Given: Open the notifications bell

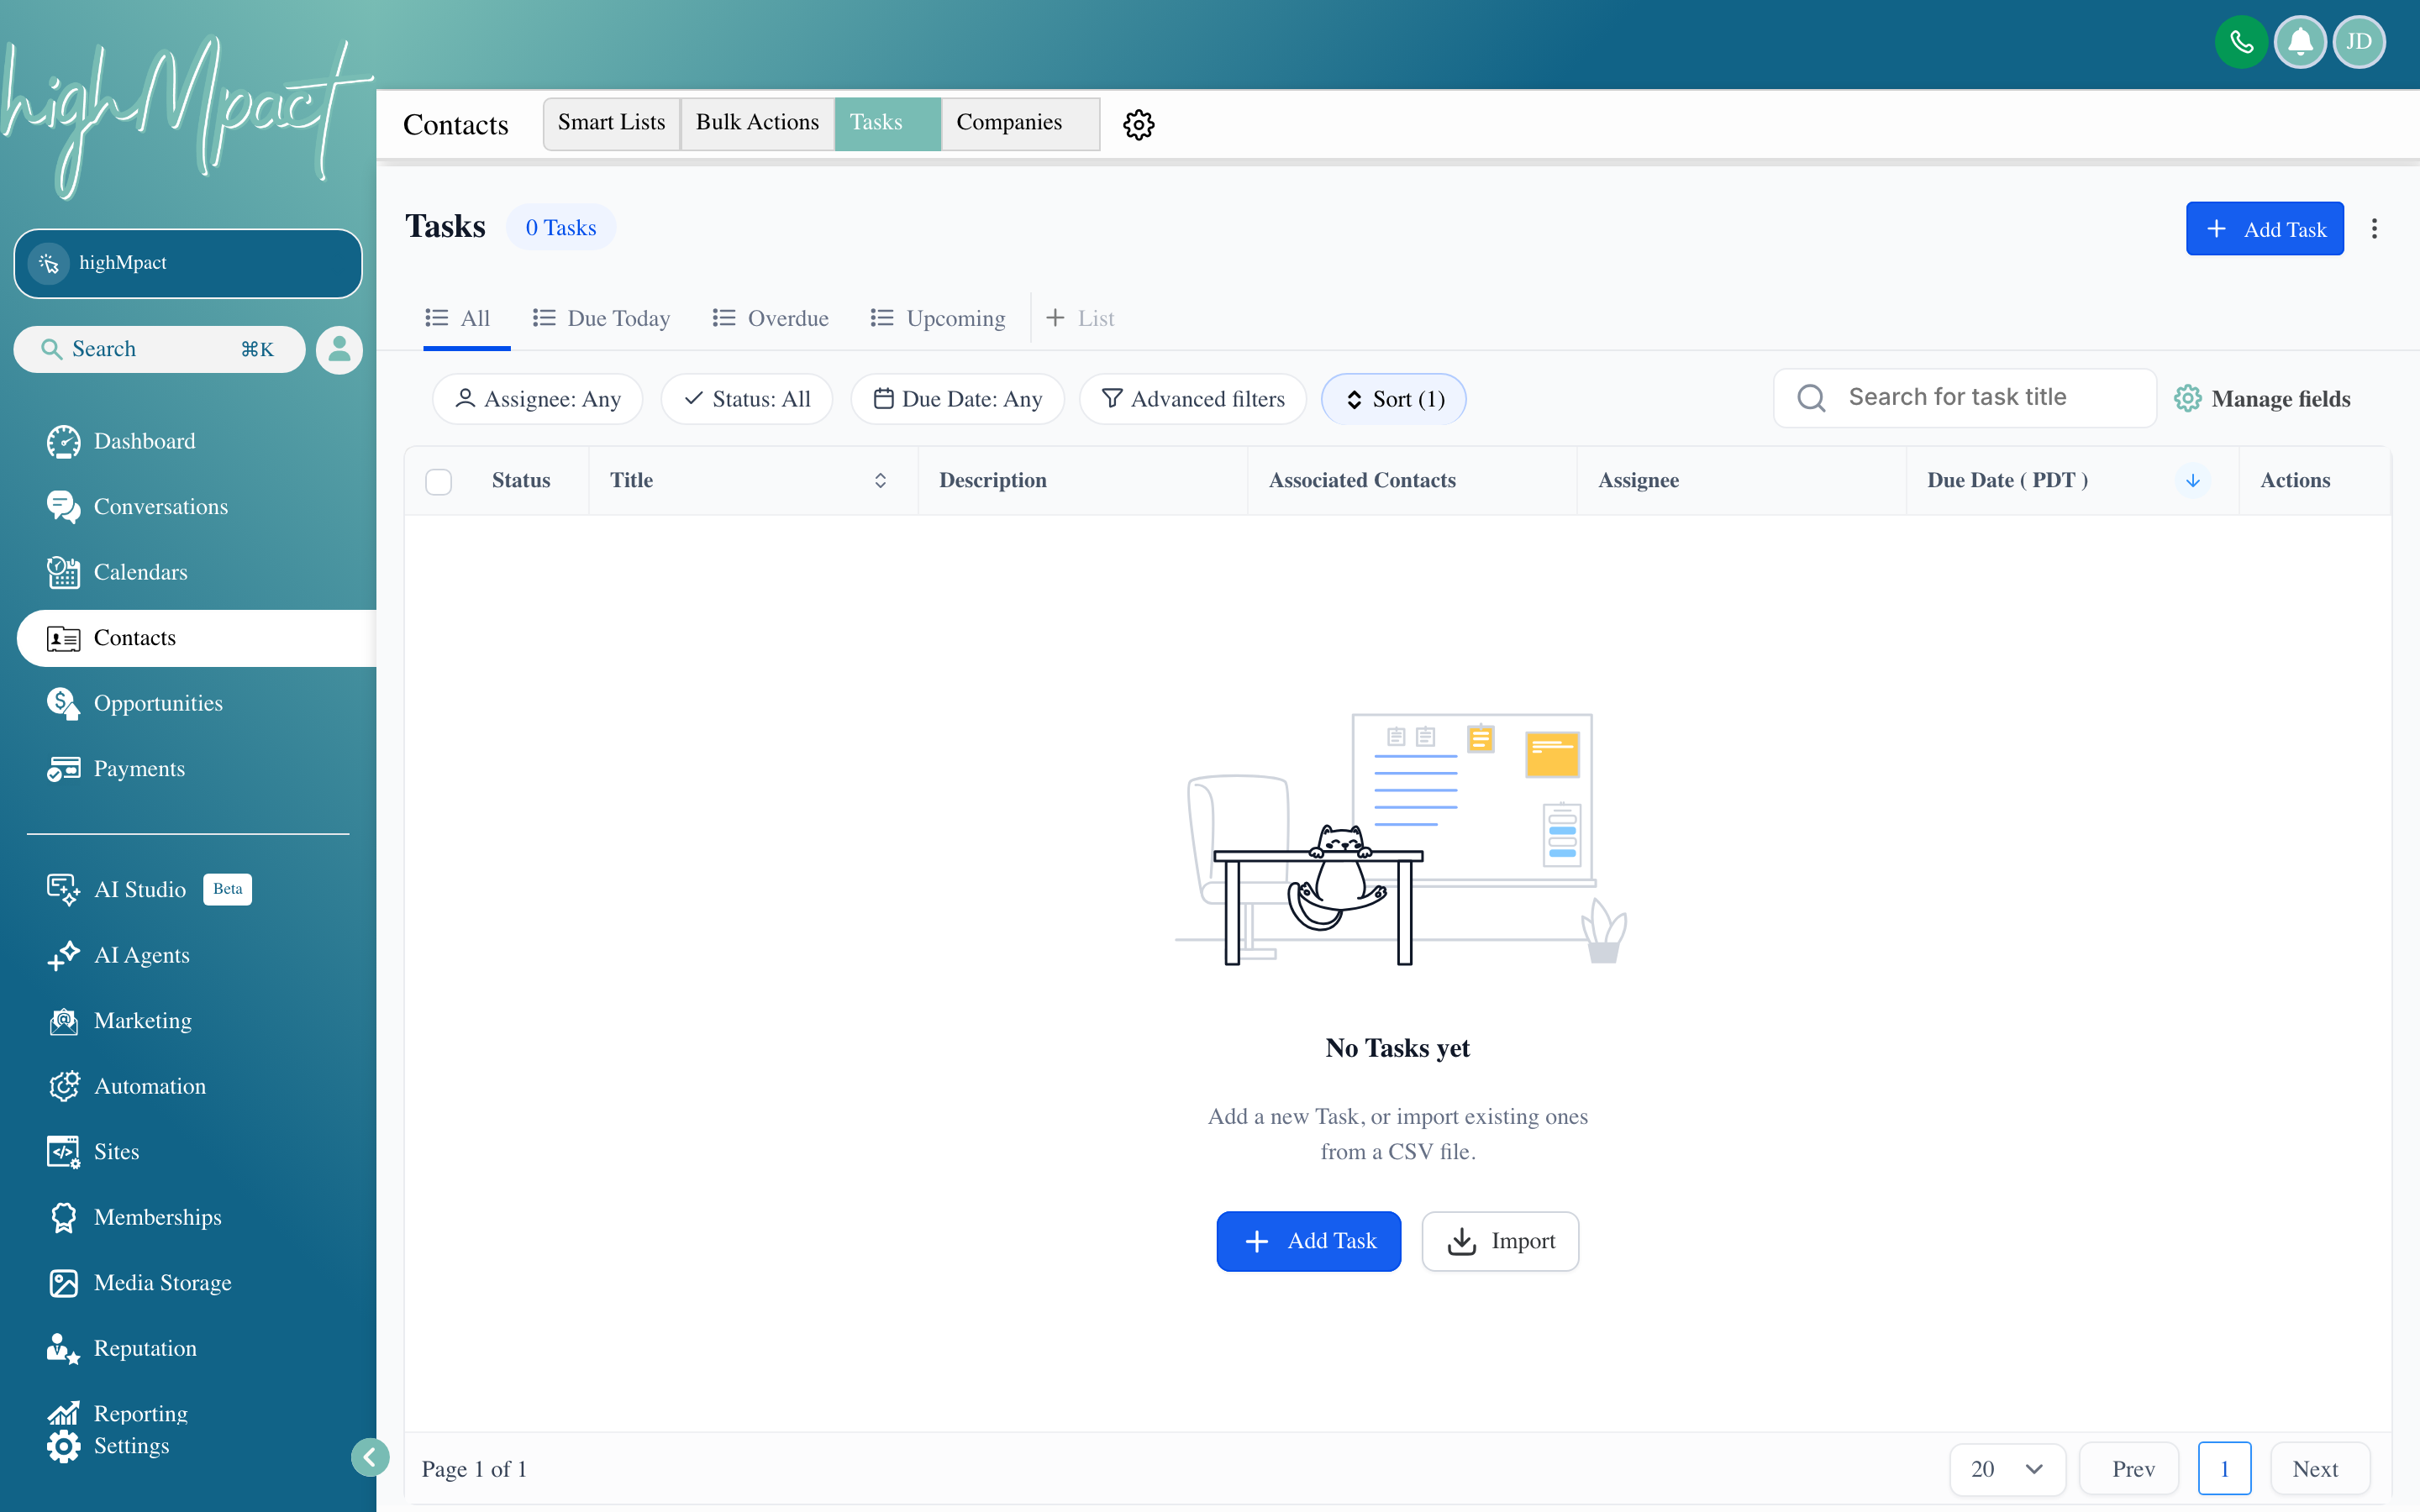Looking at the screenshot, I should 2300,42.
